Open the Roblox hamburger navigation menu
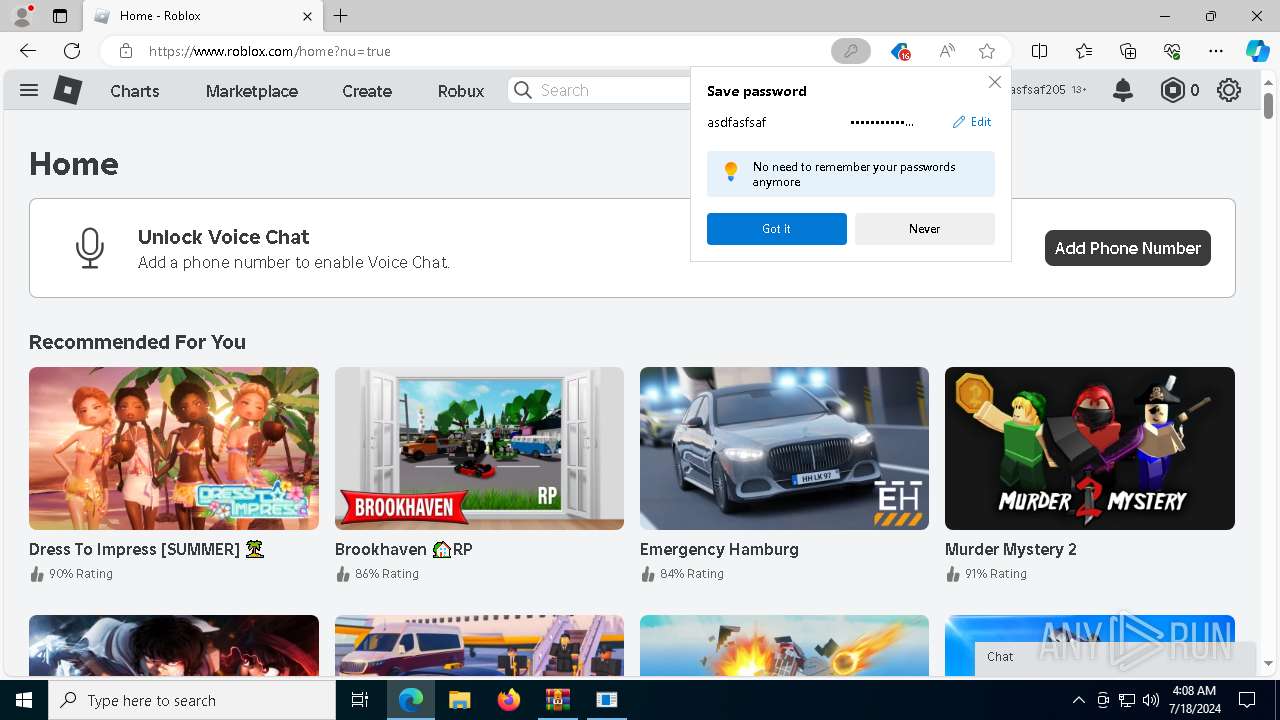The image size is (1280, 720). tap(29, 90)
